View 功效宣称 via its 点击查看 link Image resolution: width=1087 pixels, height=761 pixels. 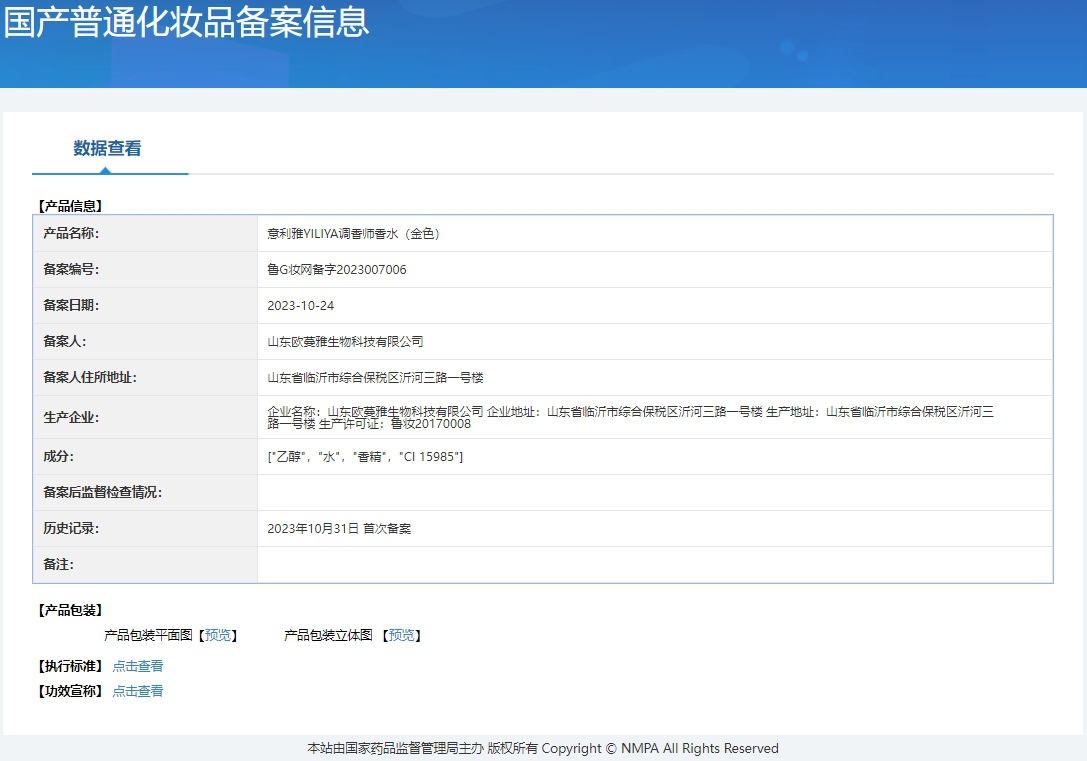(x=137, y=690)
